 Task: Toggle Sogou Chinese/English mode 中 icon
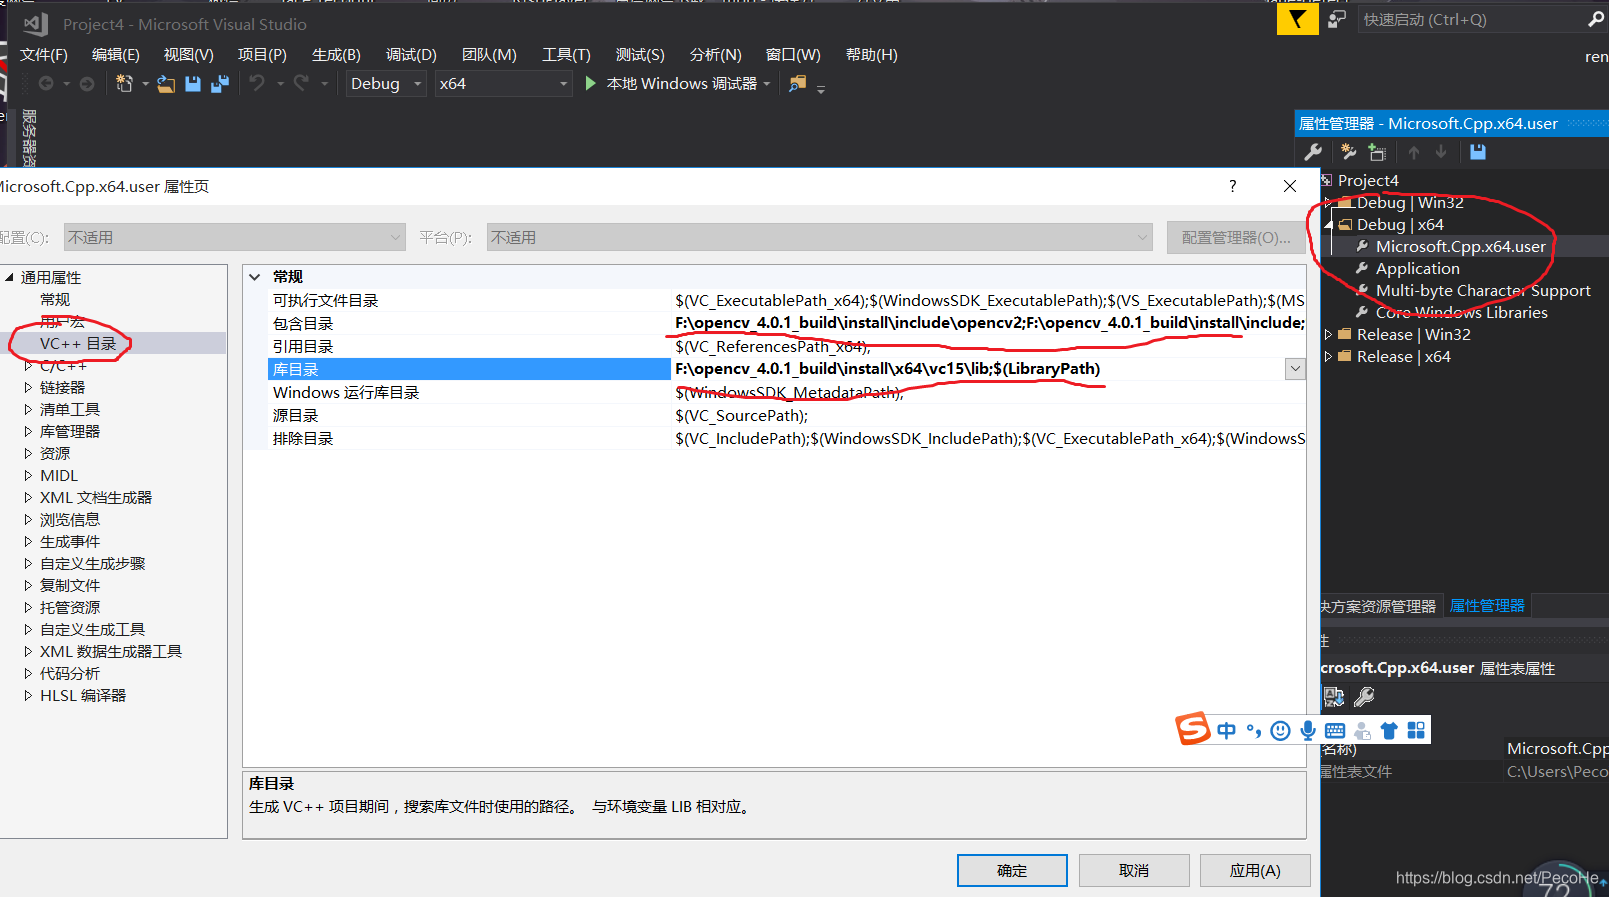click(x=1227, y=731)
